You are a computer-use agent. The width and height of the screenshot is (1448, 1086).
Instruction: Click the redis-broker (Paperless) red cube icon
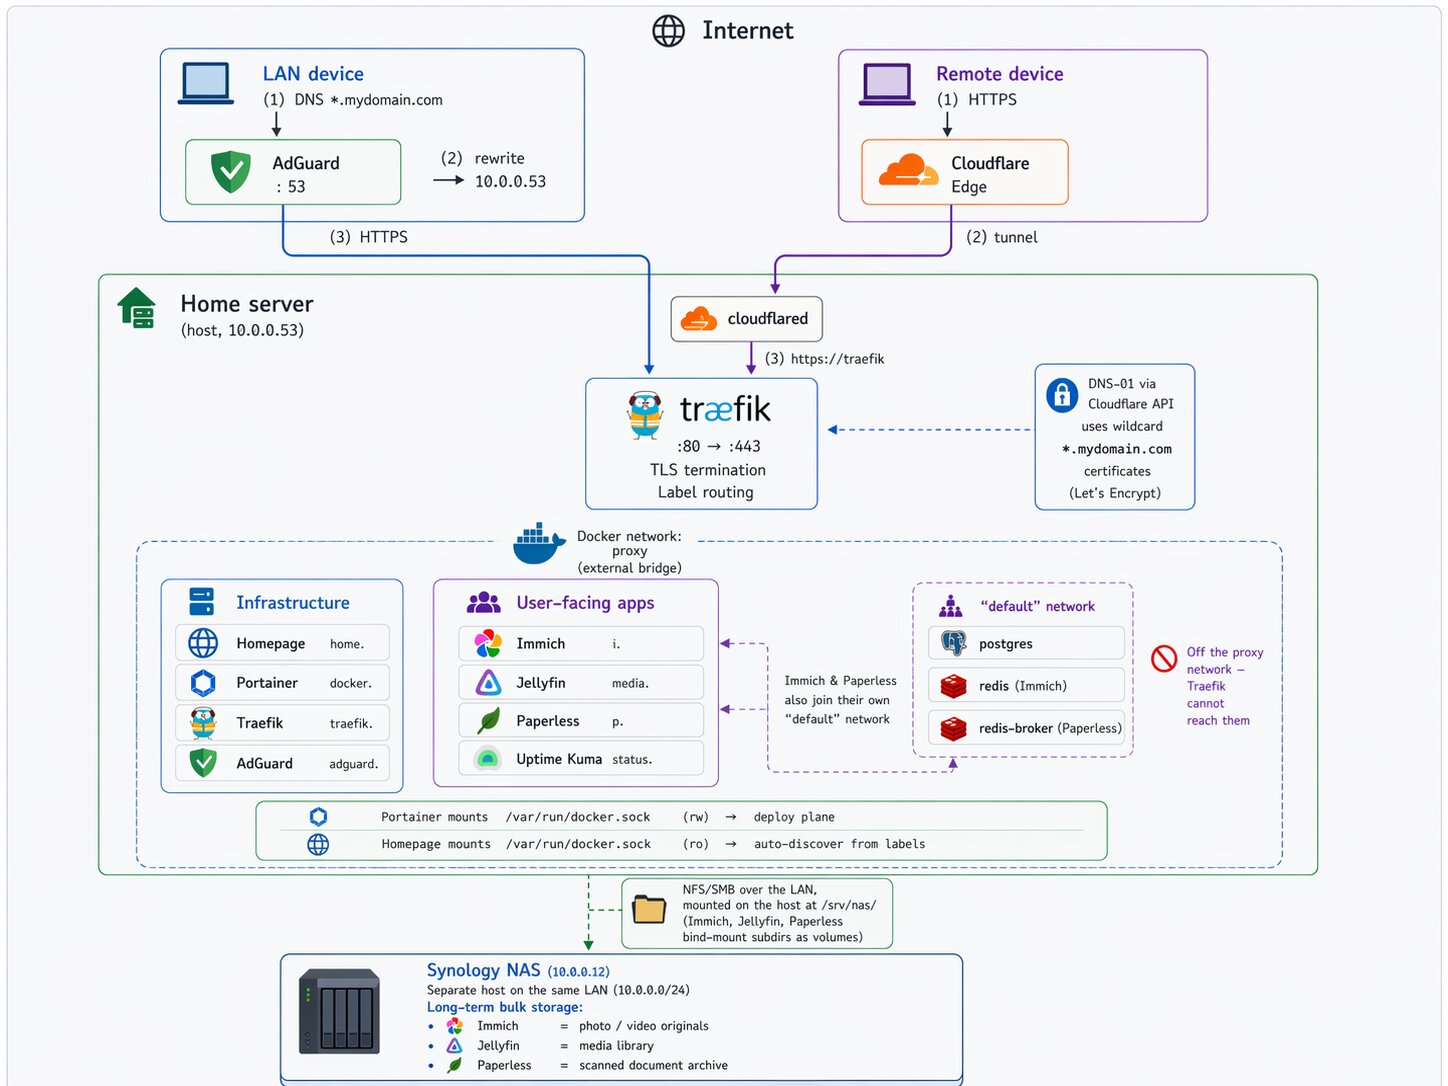pyautogui.click(x=954, y=728)
